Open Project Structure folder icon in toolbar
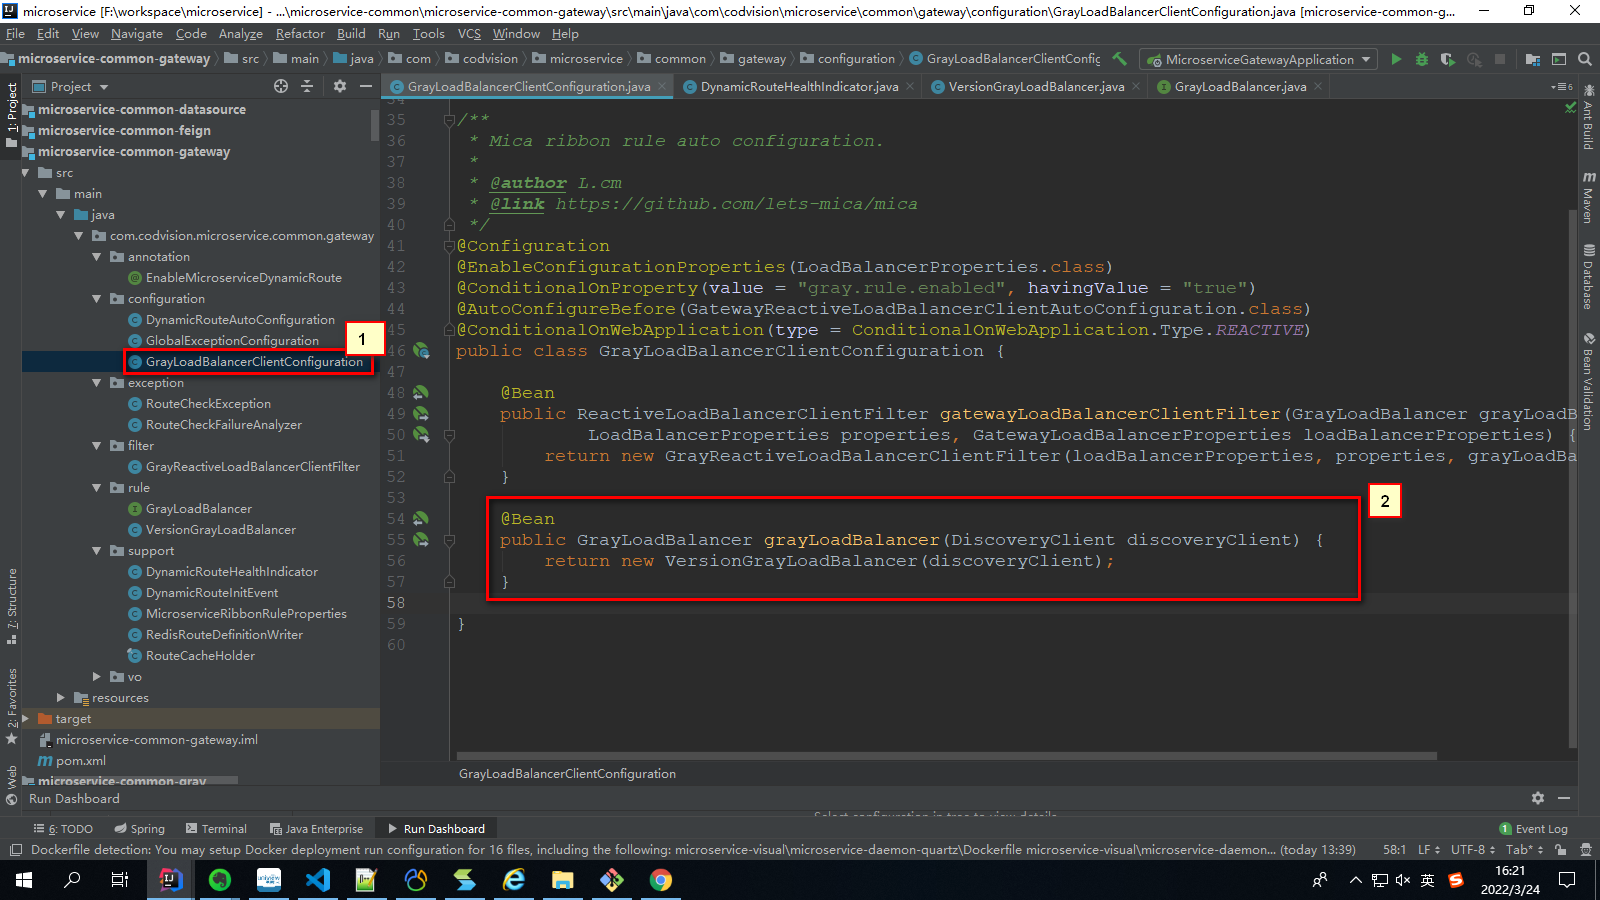Screen dimensions: 1600x900 coord(1532,59)
